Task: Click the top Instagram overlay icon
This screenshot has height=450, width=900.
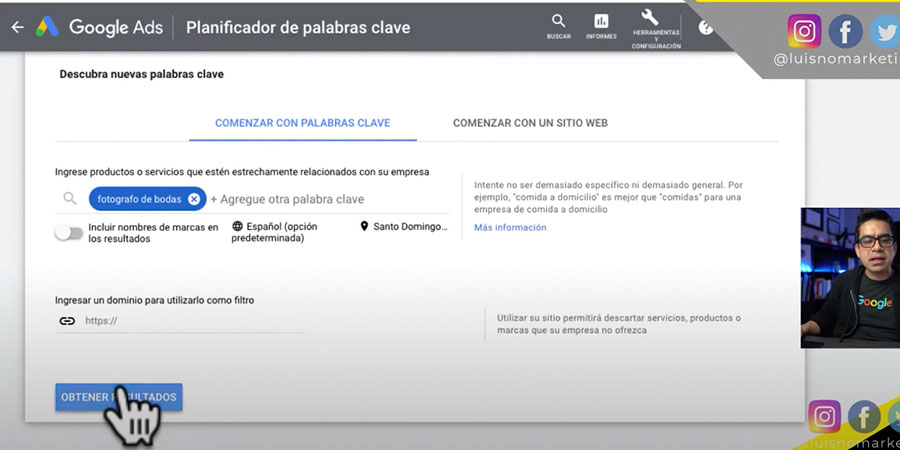Action: click(804, 31)
